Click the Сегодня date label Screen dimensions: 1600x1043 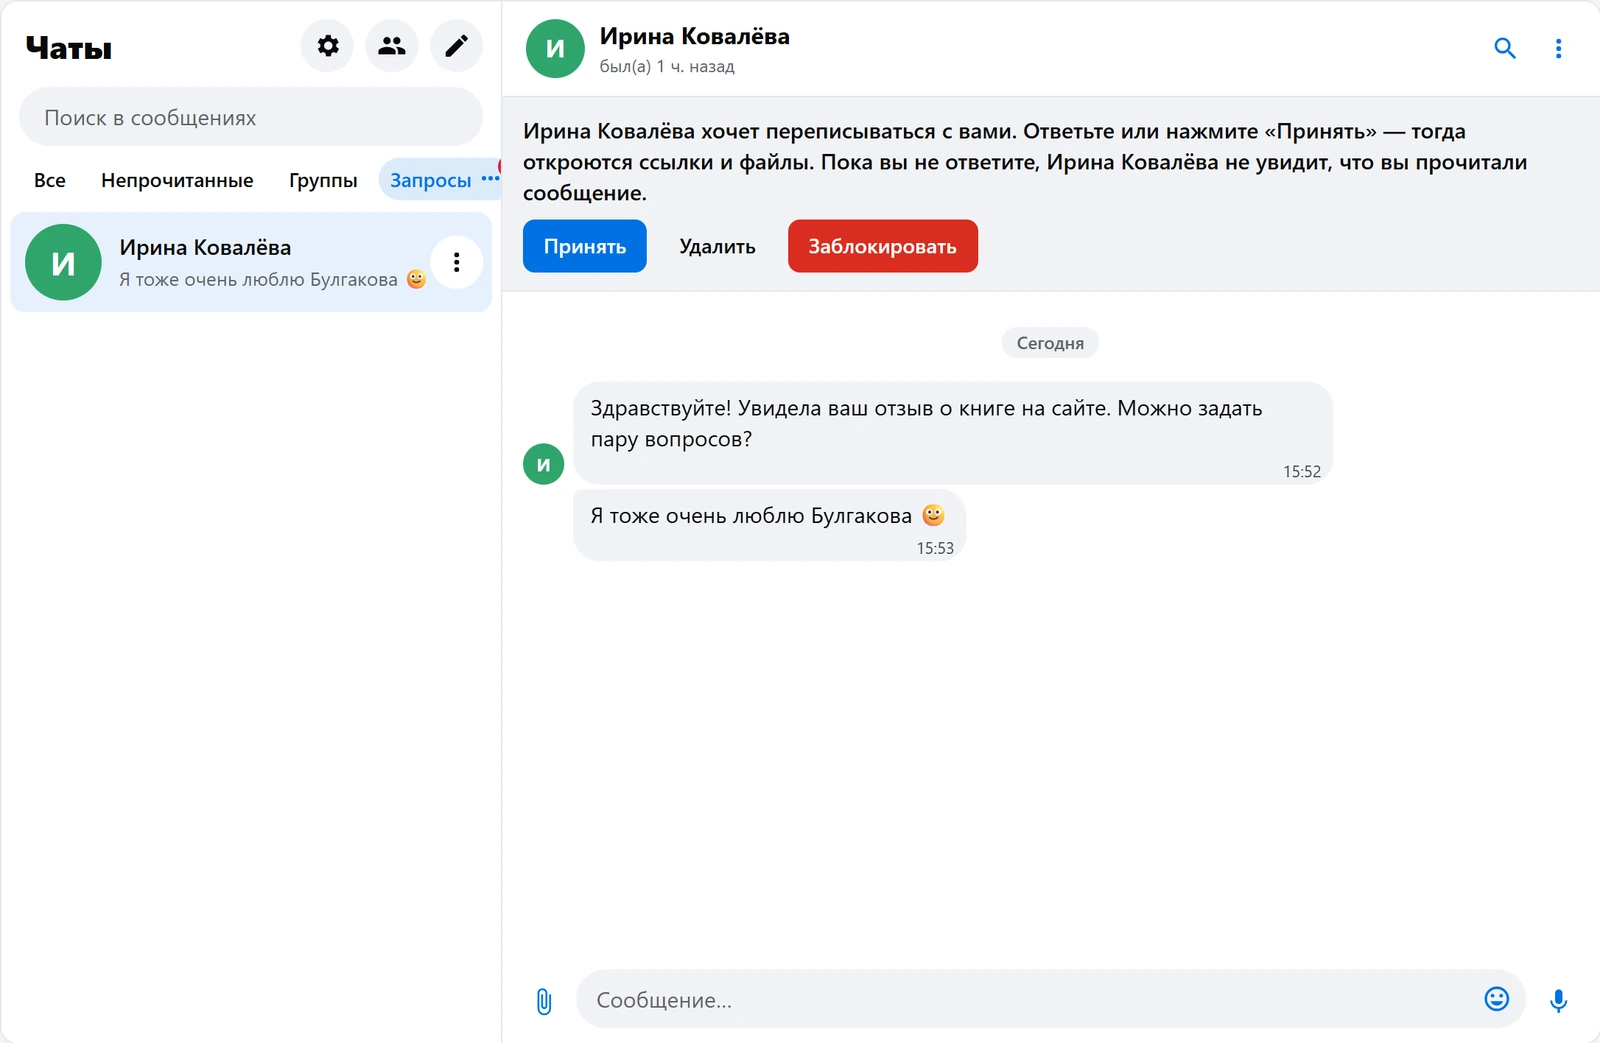(1050, 343)
